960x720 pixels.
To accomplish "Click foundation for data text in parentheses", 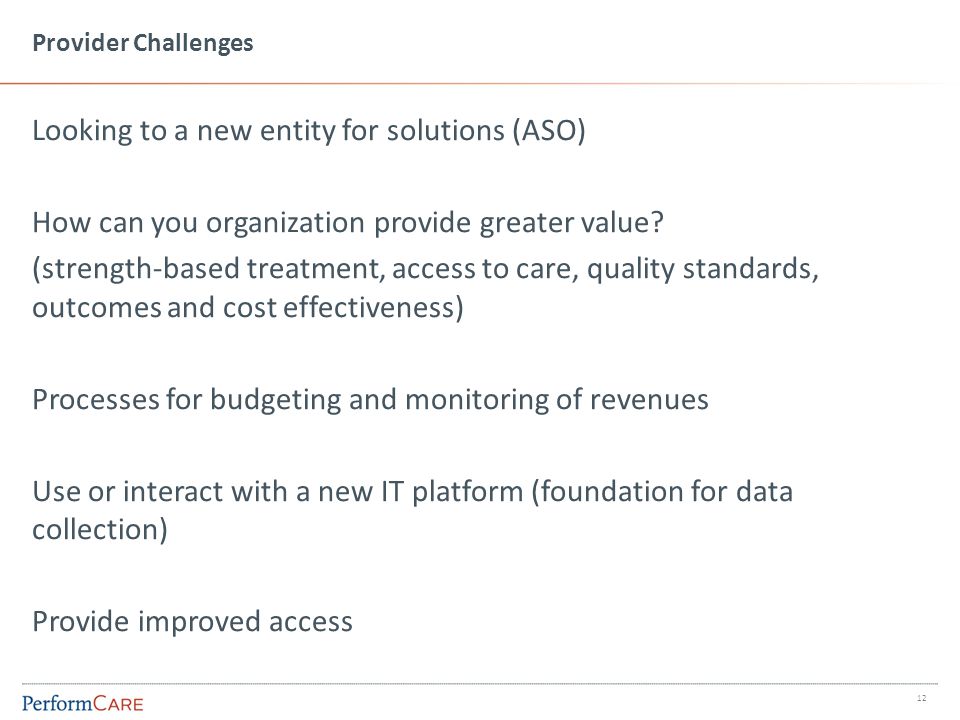I will [662, 492].
